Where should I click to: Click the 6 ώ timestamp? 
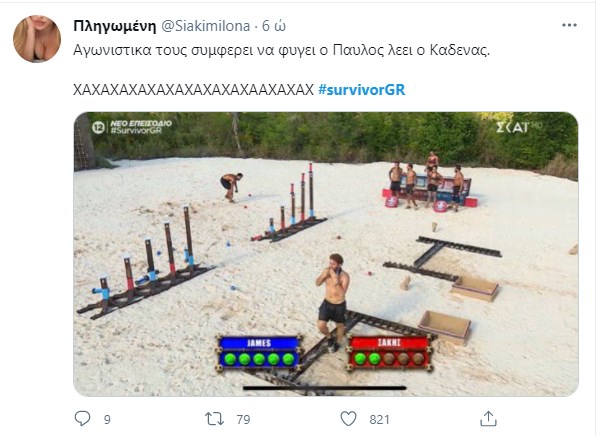click(274, 26)
